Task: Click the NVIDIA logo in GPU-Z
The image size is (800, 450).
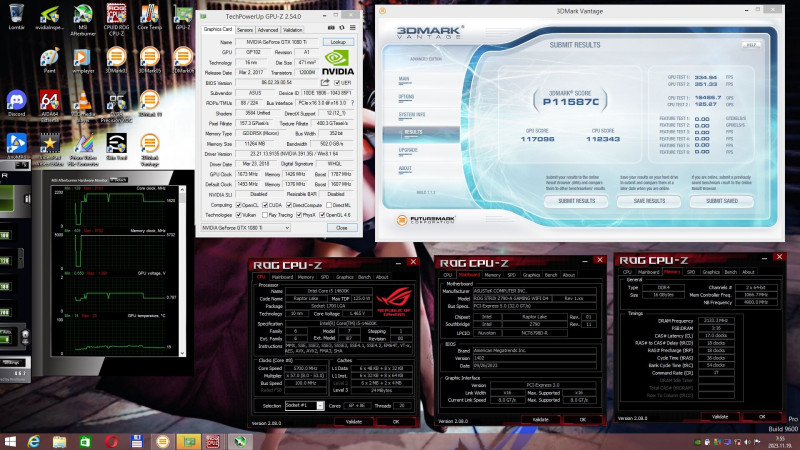Action: [x=338, y=62]
